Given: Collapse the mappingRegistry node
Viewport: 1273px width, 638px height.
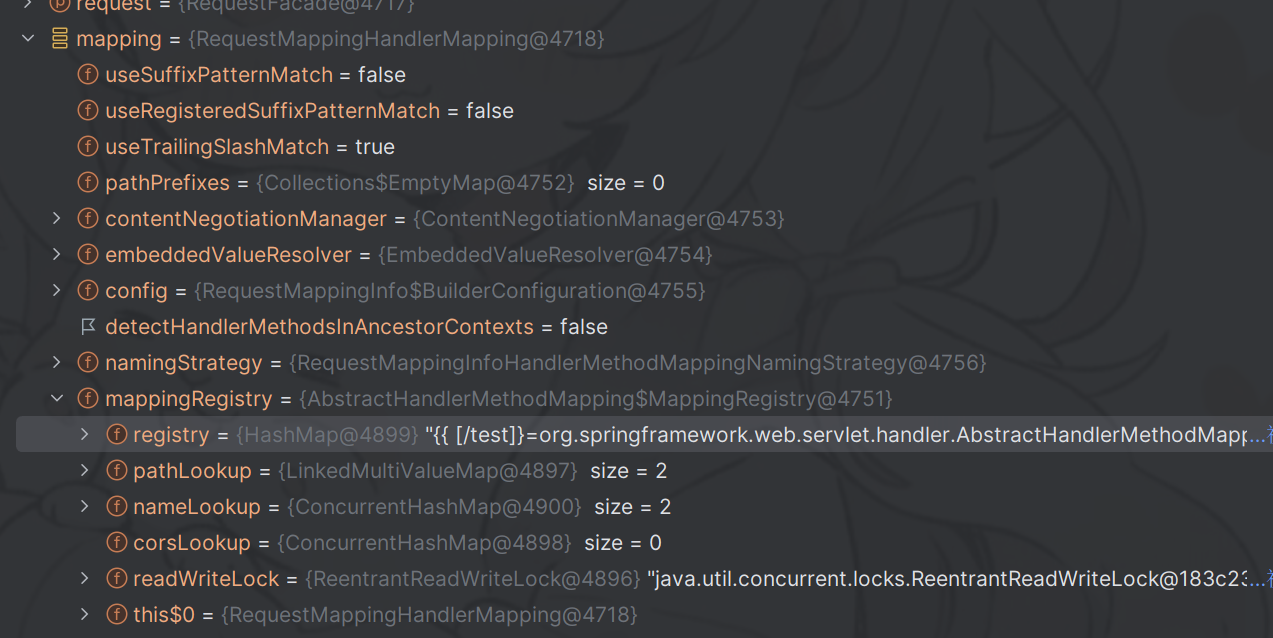Looking at the screenshot, I should (x=57, y=399).
